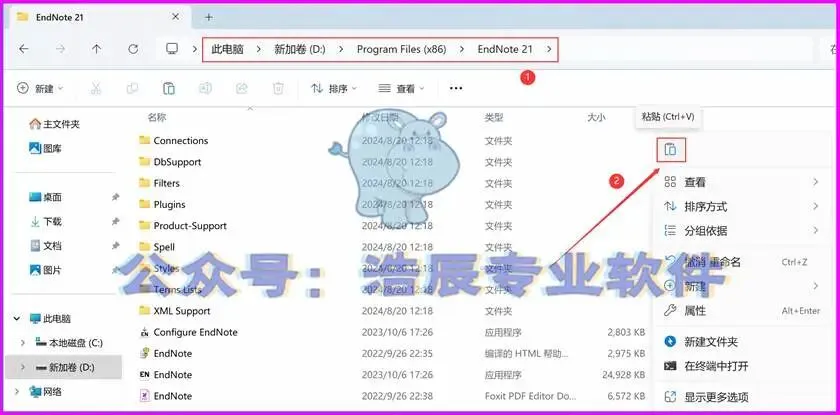Refresh the current folder view
840x415 pixels.
(133, 49)
